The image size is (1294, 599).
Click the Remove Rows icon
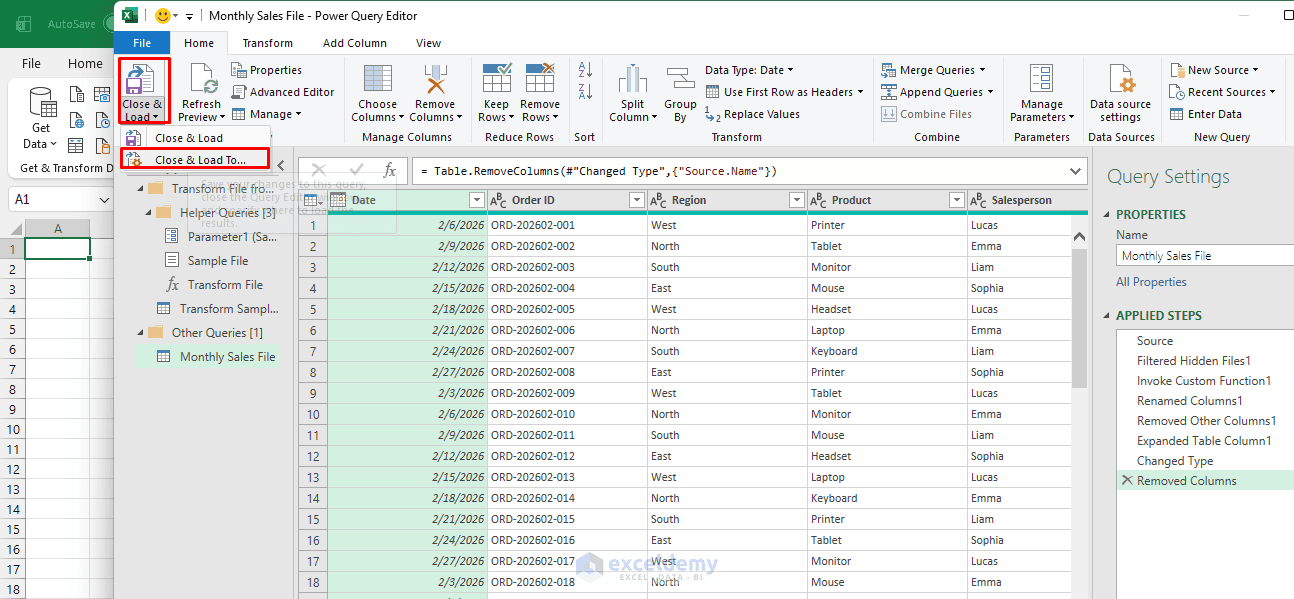[x=540, y=79]
